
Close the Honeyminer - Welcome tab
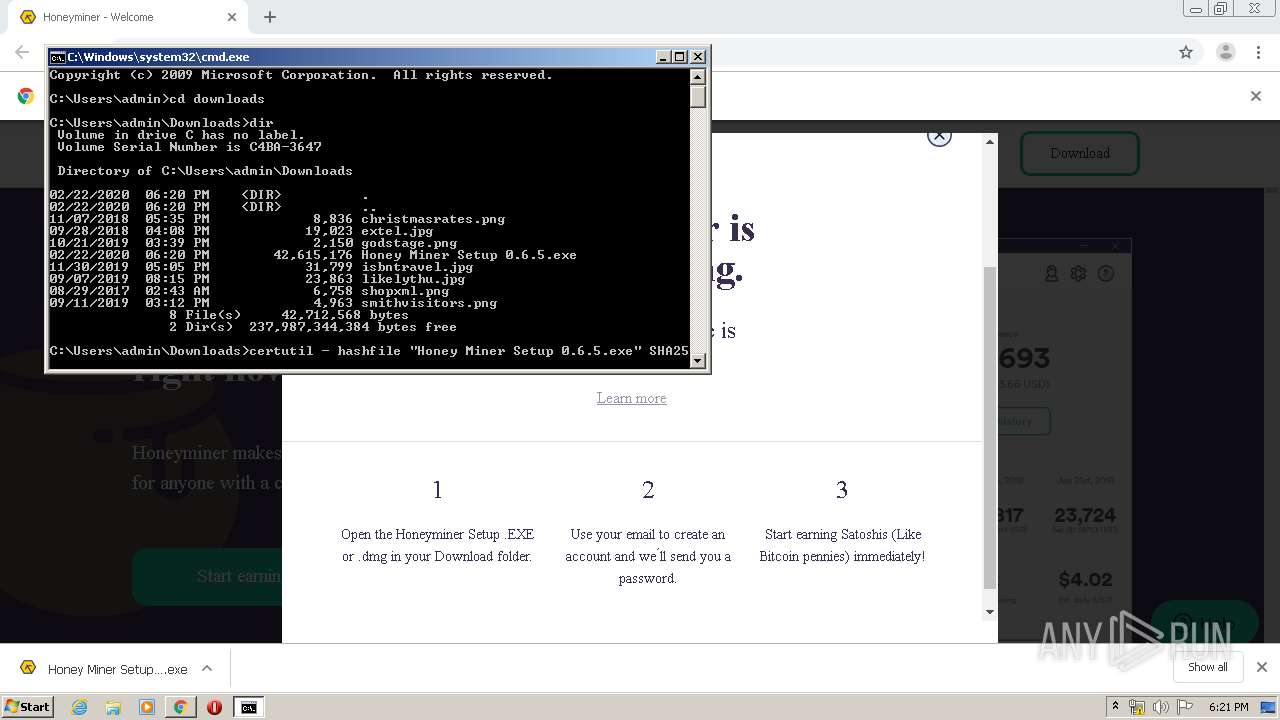[232, 17]
